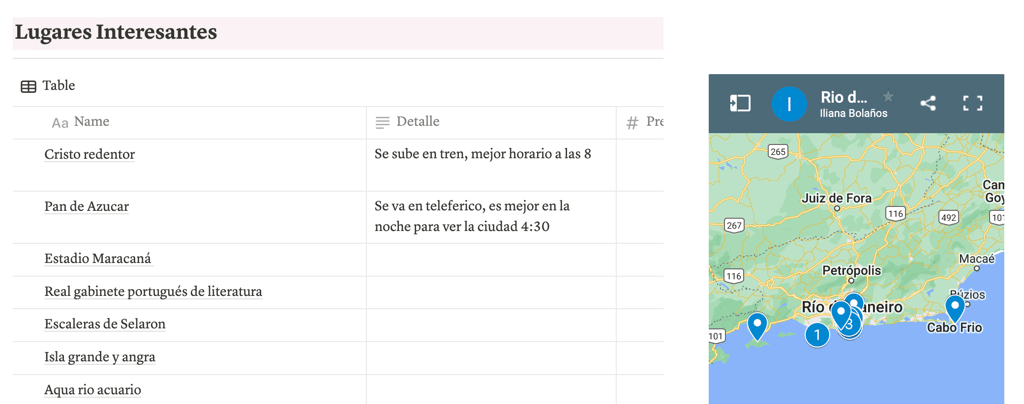Image resolution: width=1024 pixels, height=404 pixels.
Task: Click the 'Se sube en tren' detail cell
Action: click(x=491, y=165)
